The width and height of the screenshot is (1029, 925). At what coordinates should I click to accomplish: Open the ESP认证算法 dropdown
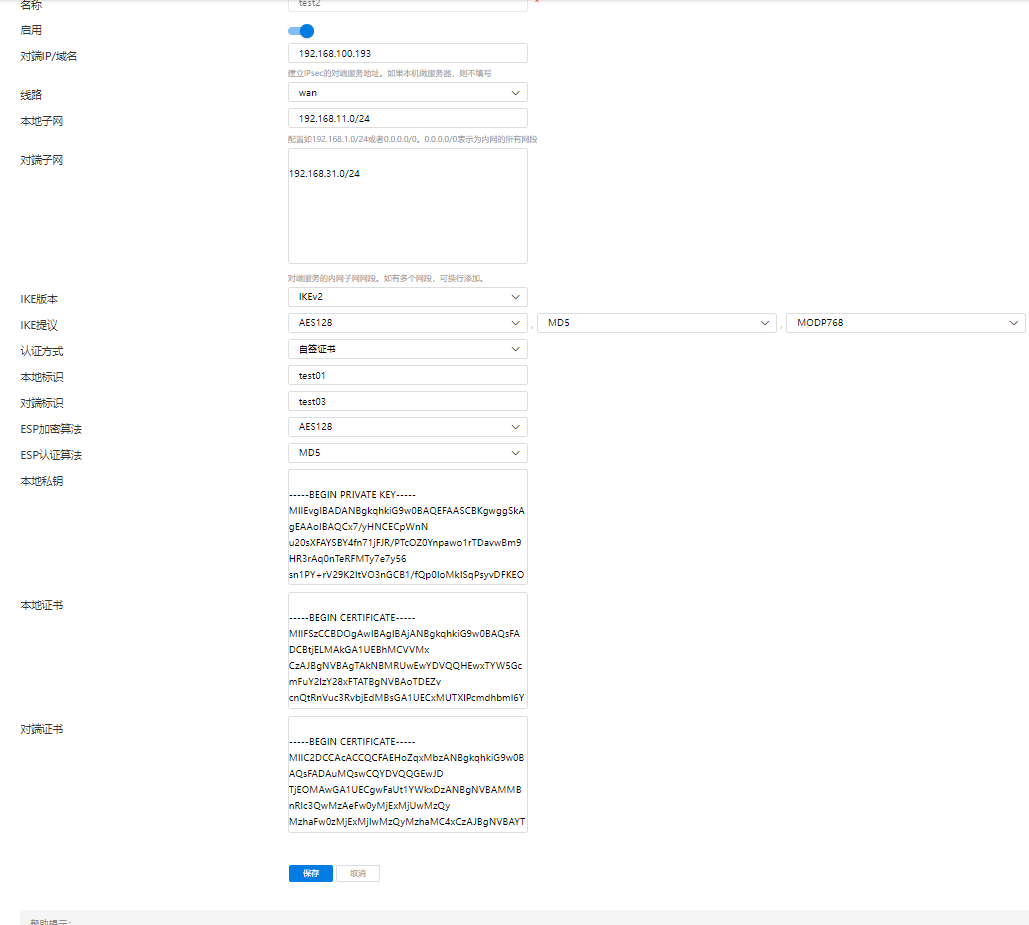click(407, 453)
